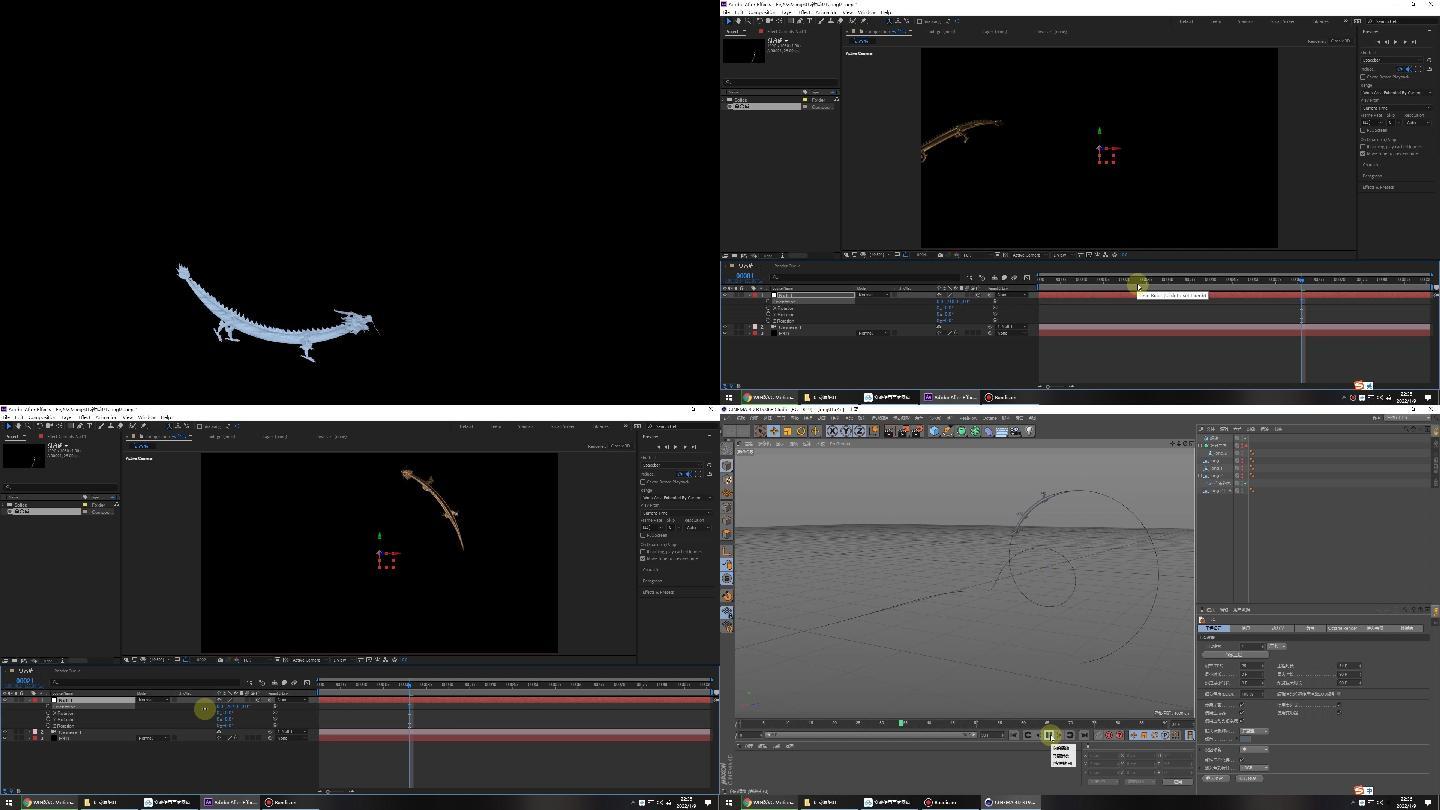Click the Render View clapperboard in Cinema 4D
The width and height of the screenshot is (1440, 810).
(889, 431)
